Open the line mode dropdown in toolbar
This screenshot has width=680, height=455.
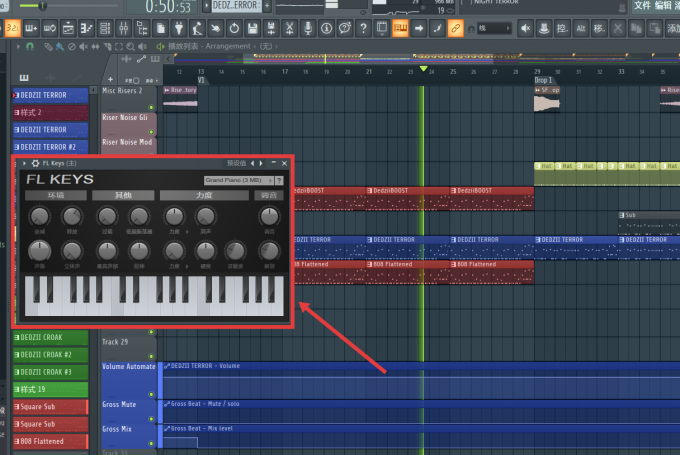(494, 29)
